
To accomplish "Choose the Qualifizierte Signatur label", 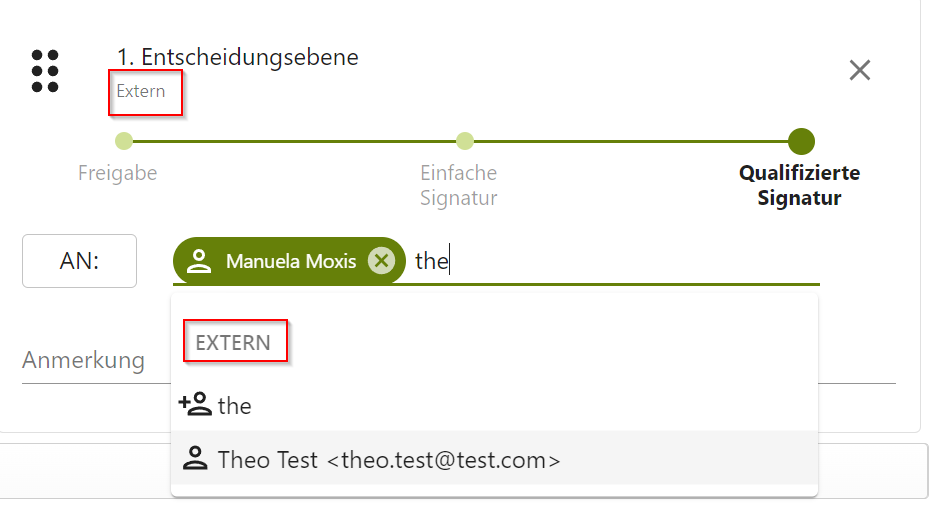I will [x=799, y=185].
